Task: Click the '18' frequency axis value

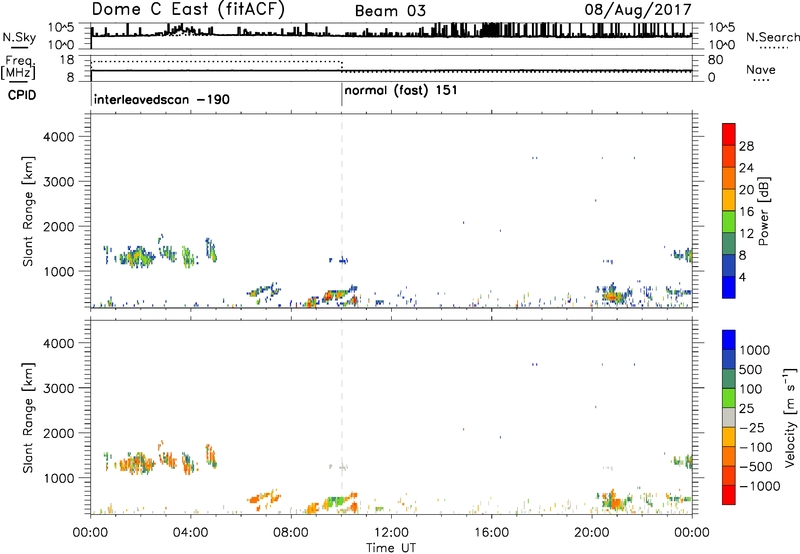Action: coord(67,60)
